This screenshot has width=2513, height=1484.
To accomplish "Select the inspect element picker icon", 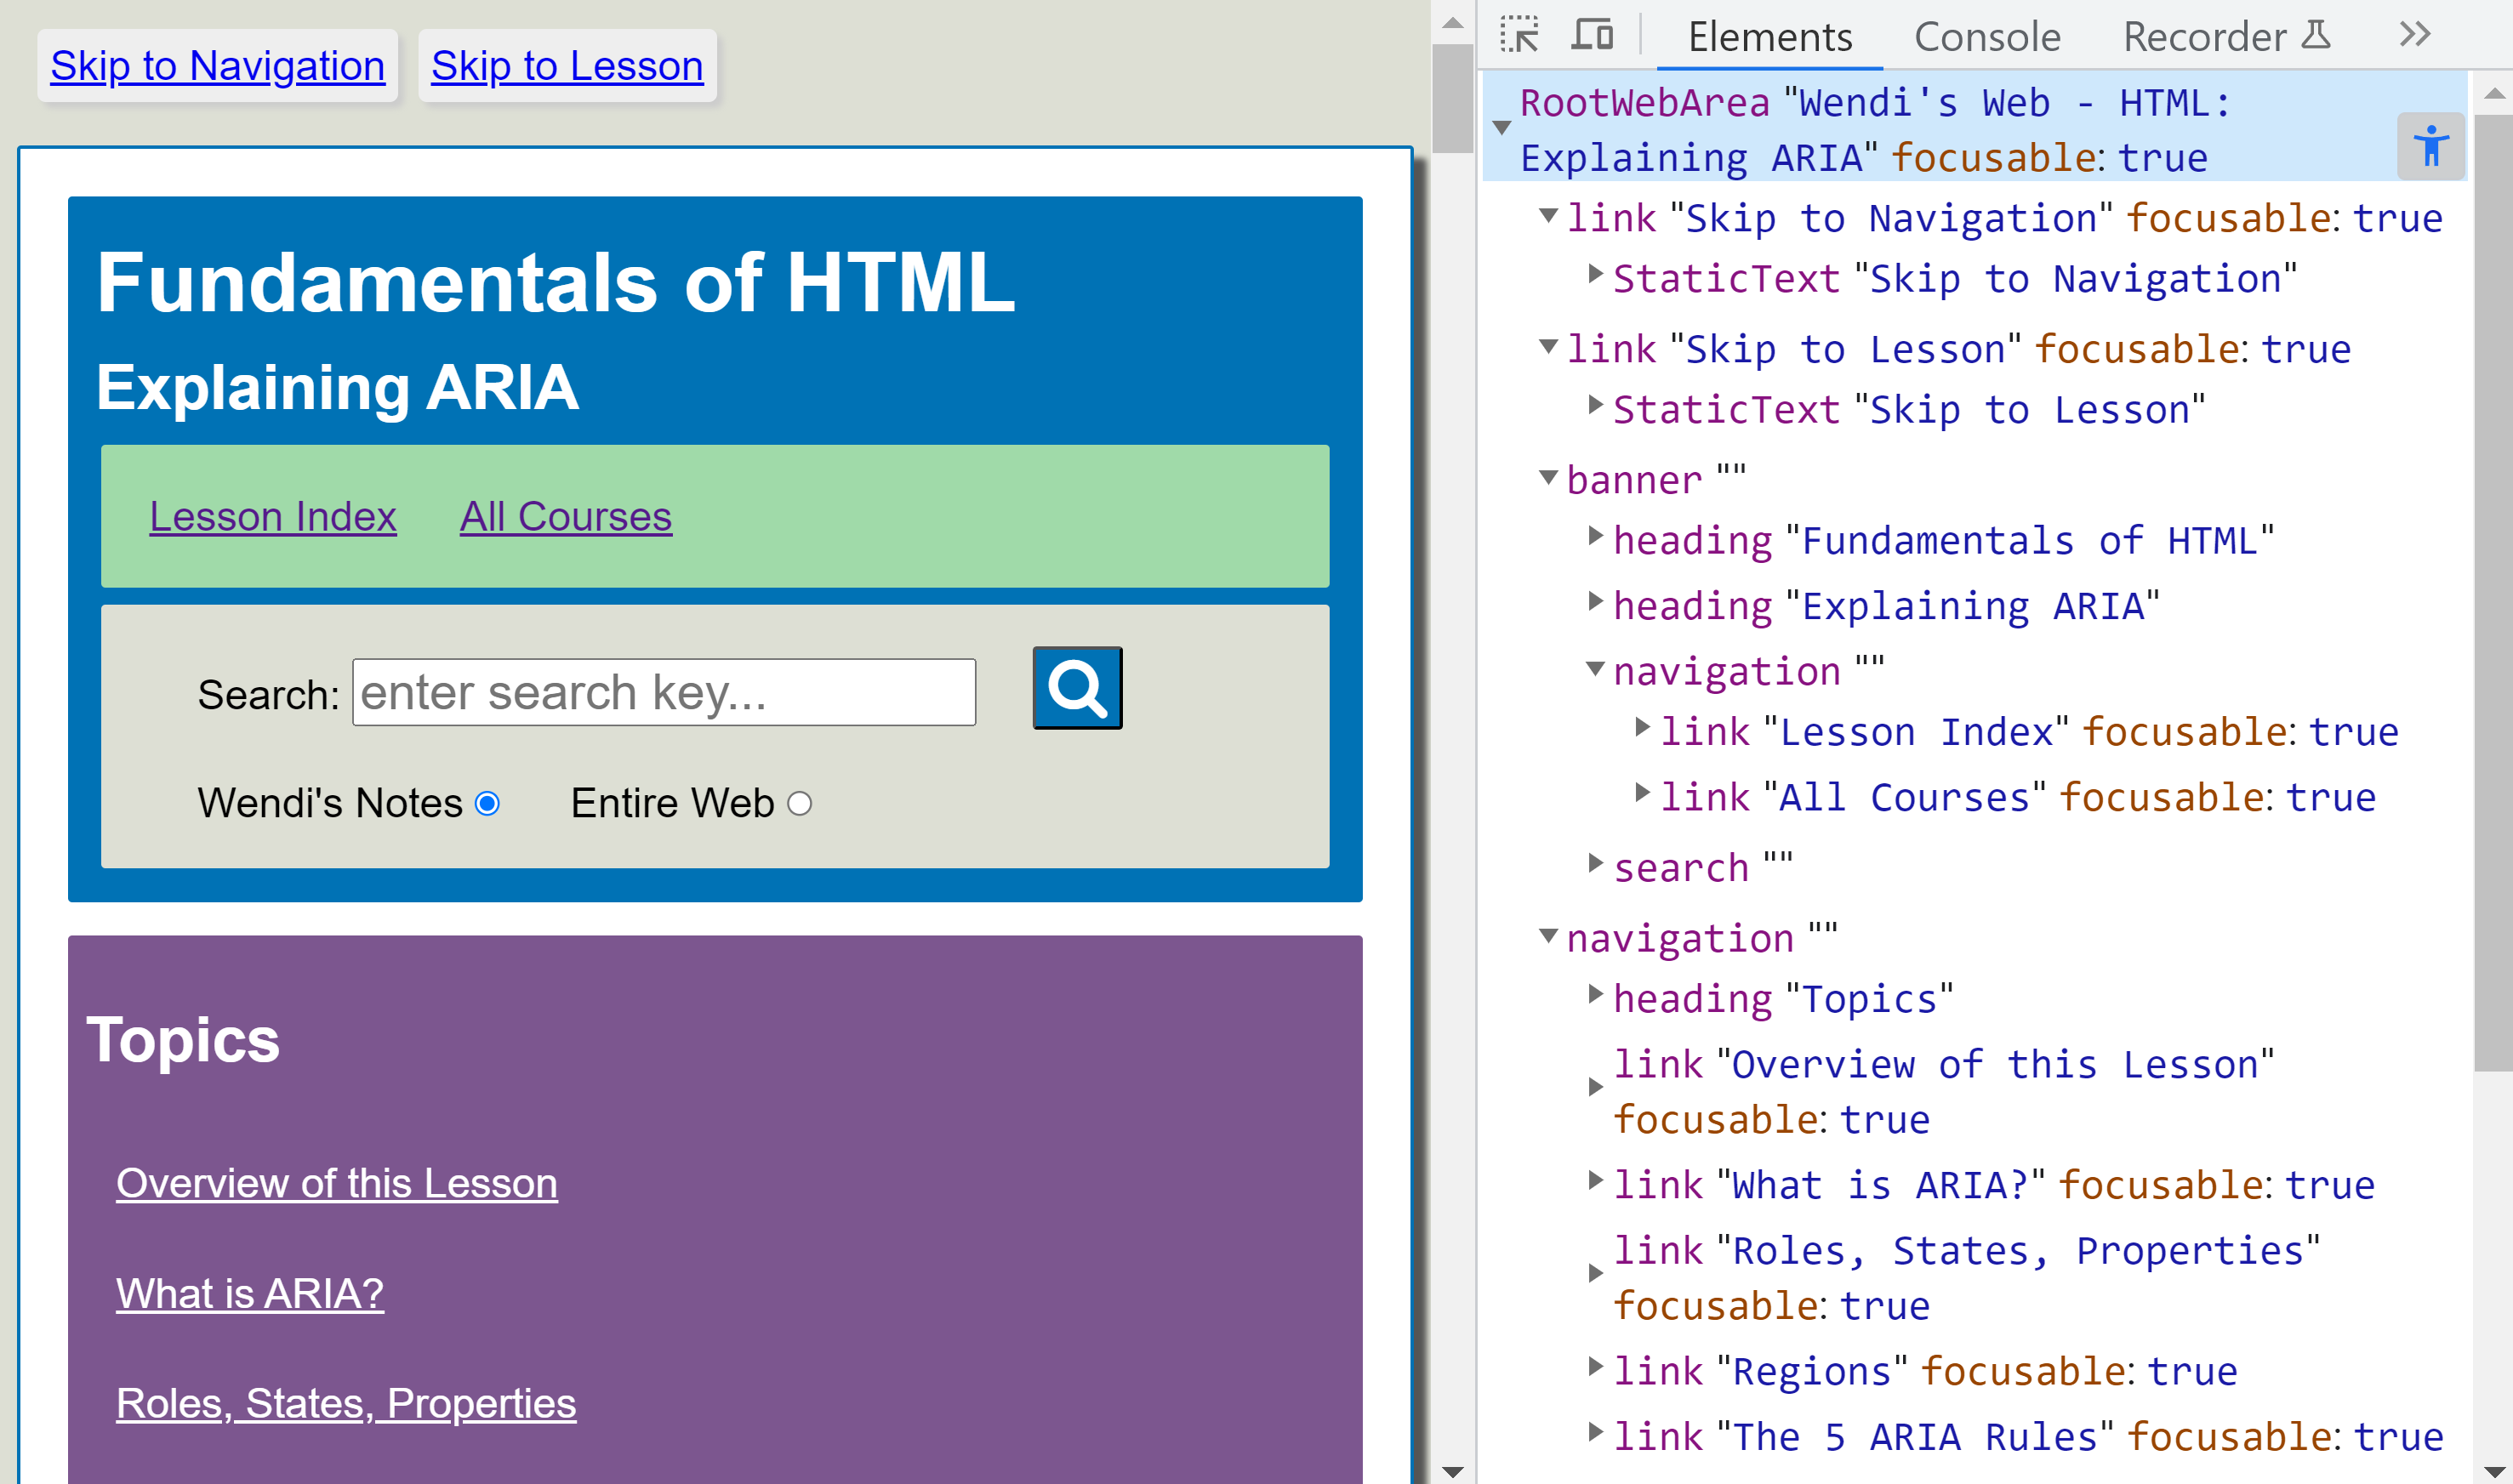I will (1519, 35).
